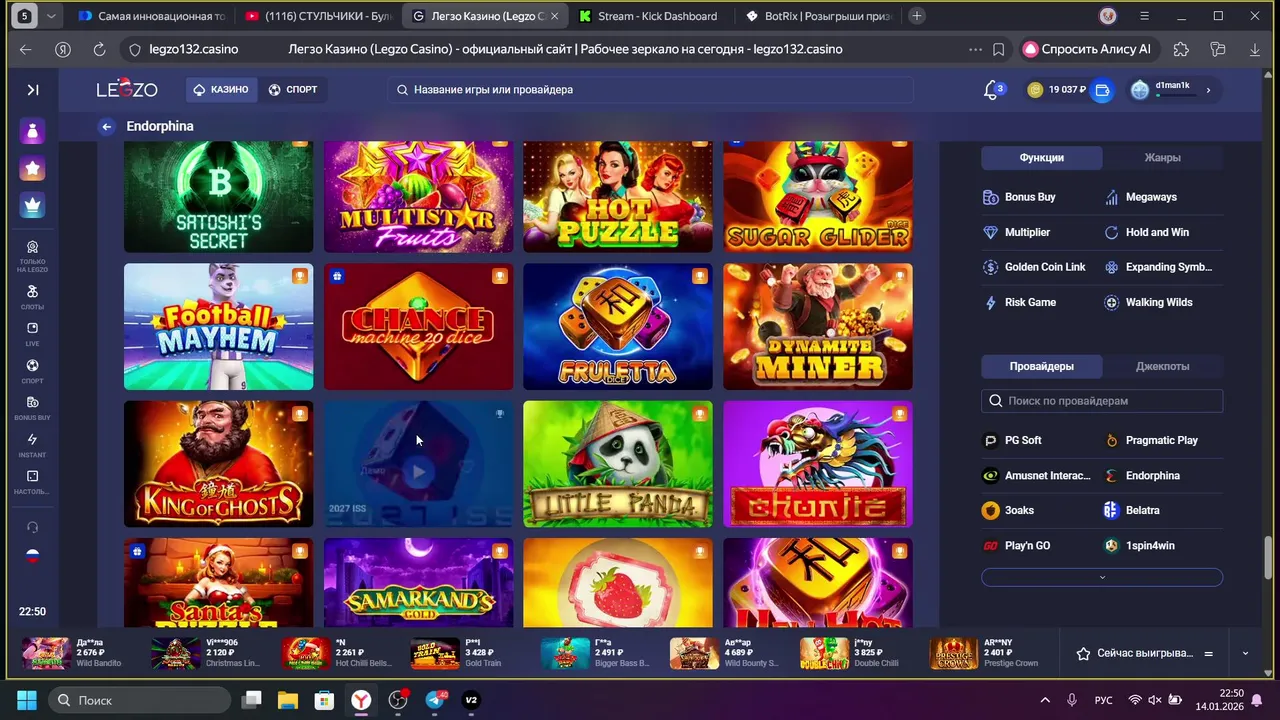1280x720 pixels.
Task: Click the Legzo logo
Action: point(127,90)
